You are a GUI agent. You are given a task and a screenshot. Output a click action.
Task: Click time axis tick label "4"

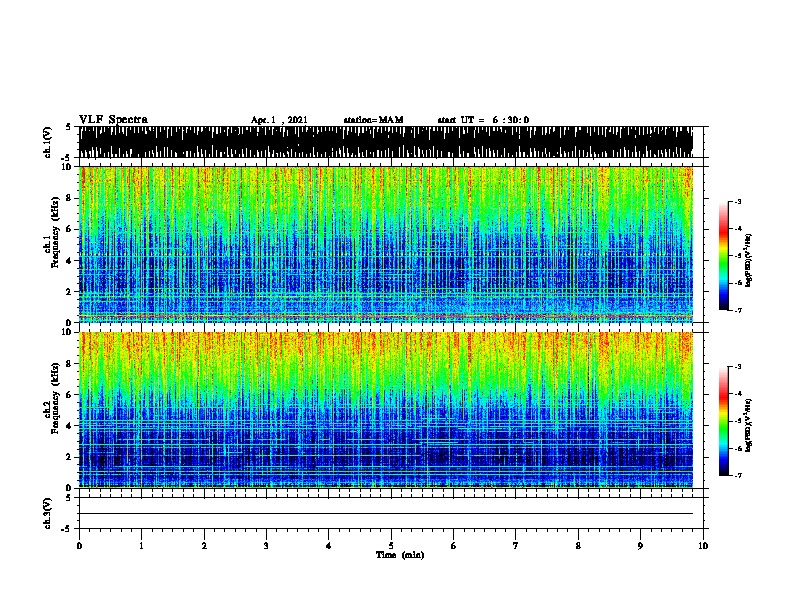pos(329,546)
